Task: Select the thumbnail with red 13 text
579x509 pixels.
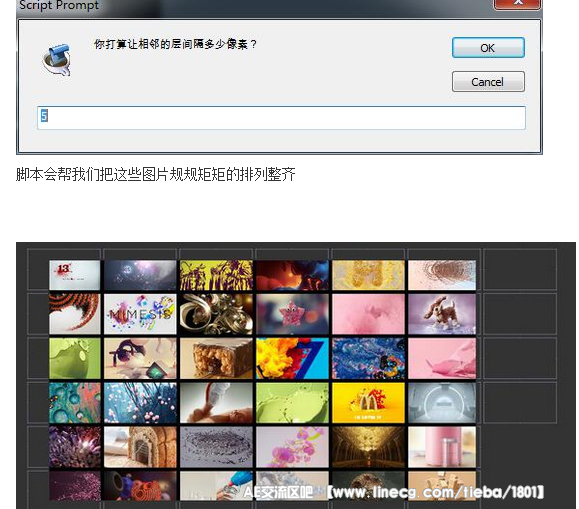Action: [75, 275]
